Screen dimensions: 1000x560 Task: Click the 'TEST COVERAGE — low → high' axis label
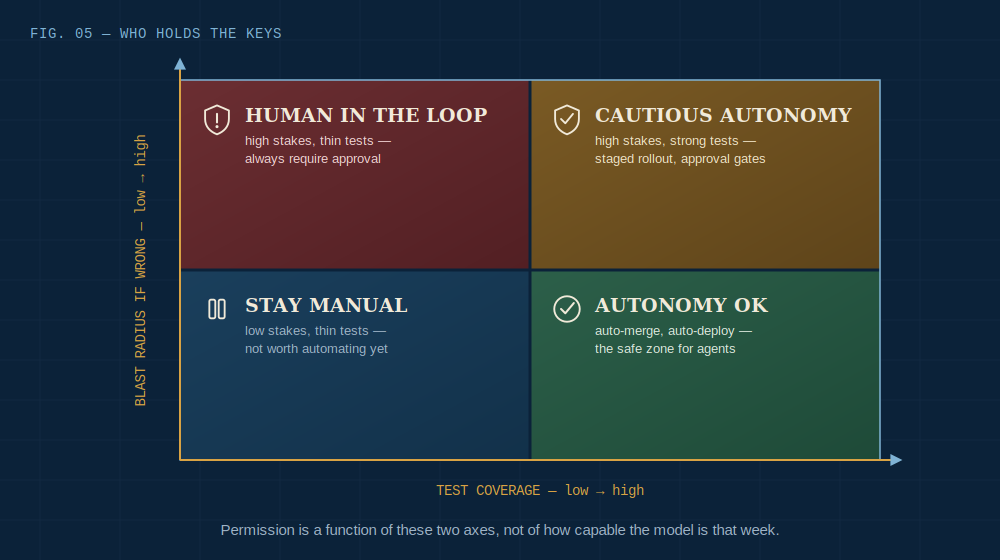click(x=540, y=490)
